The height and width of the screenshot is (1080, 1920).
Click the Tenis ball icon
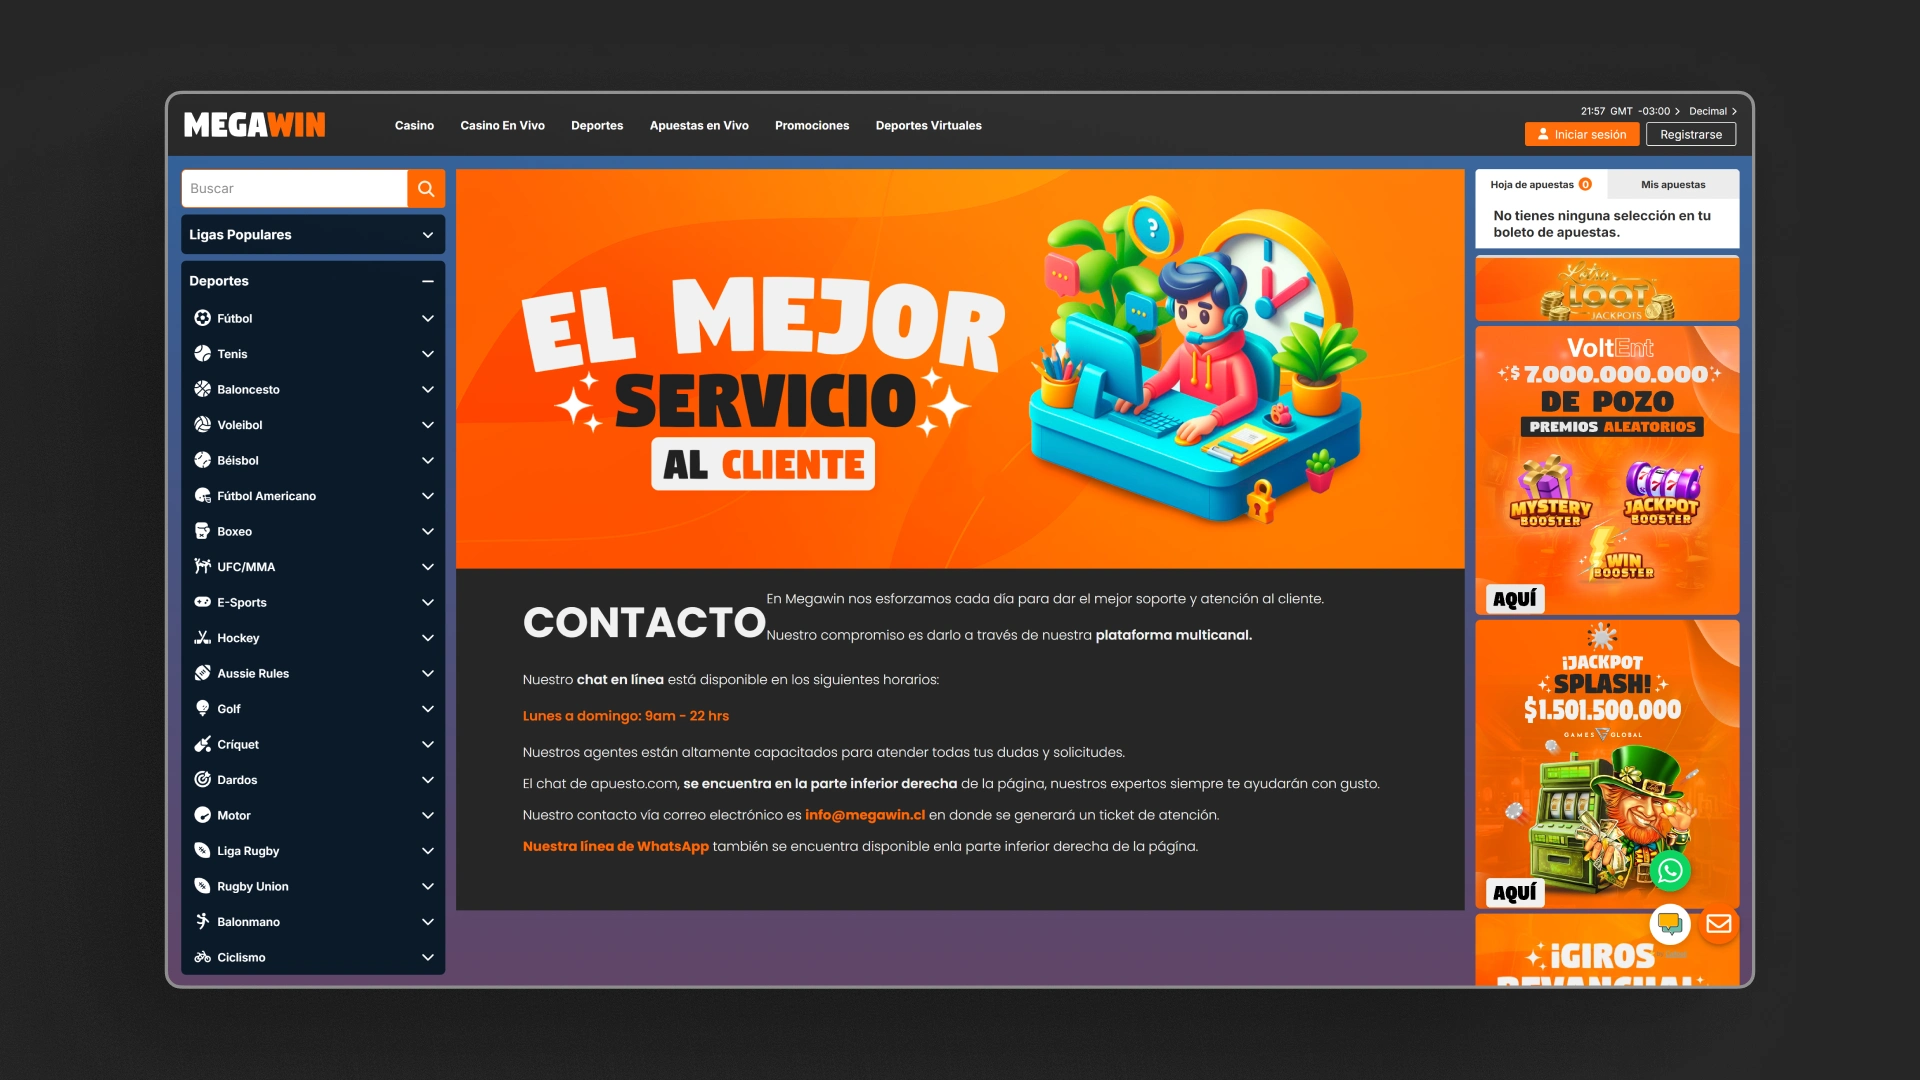click(x=202, y=354)
